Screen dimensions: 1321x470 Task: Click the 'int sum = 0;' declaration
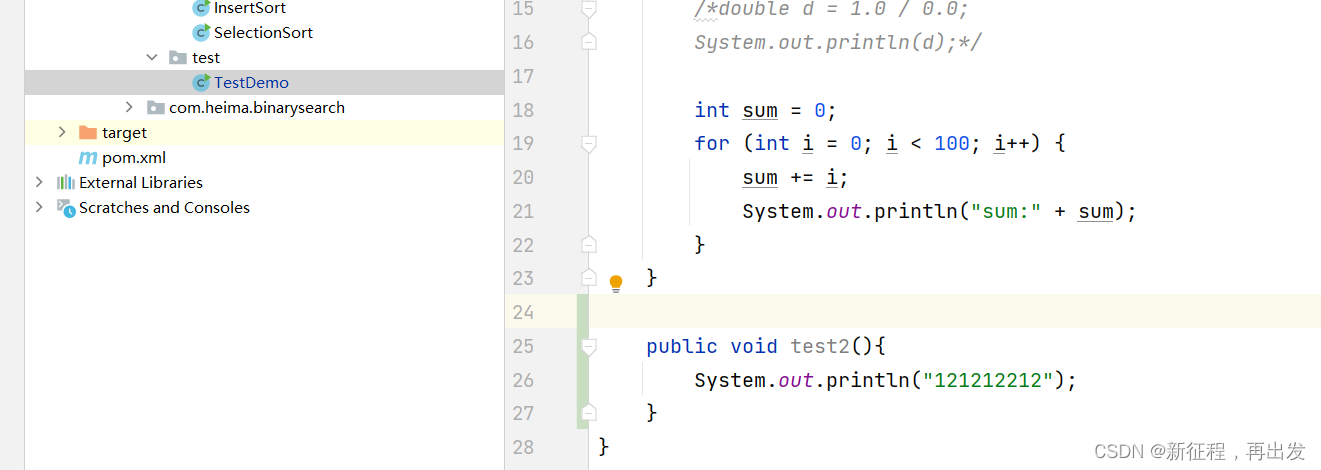pos(765,110)
